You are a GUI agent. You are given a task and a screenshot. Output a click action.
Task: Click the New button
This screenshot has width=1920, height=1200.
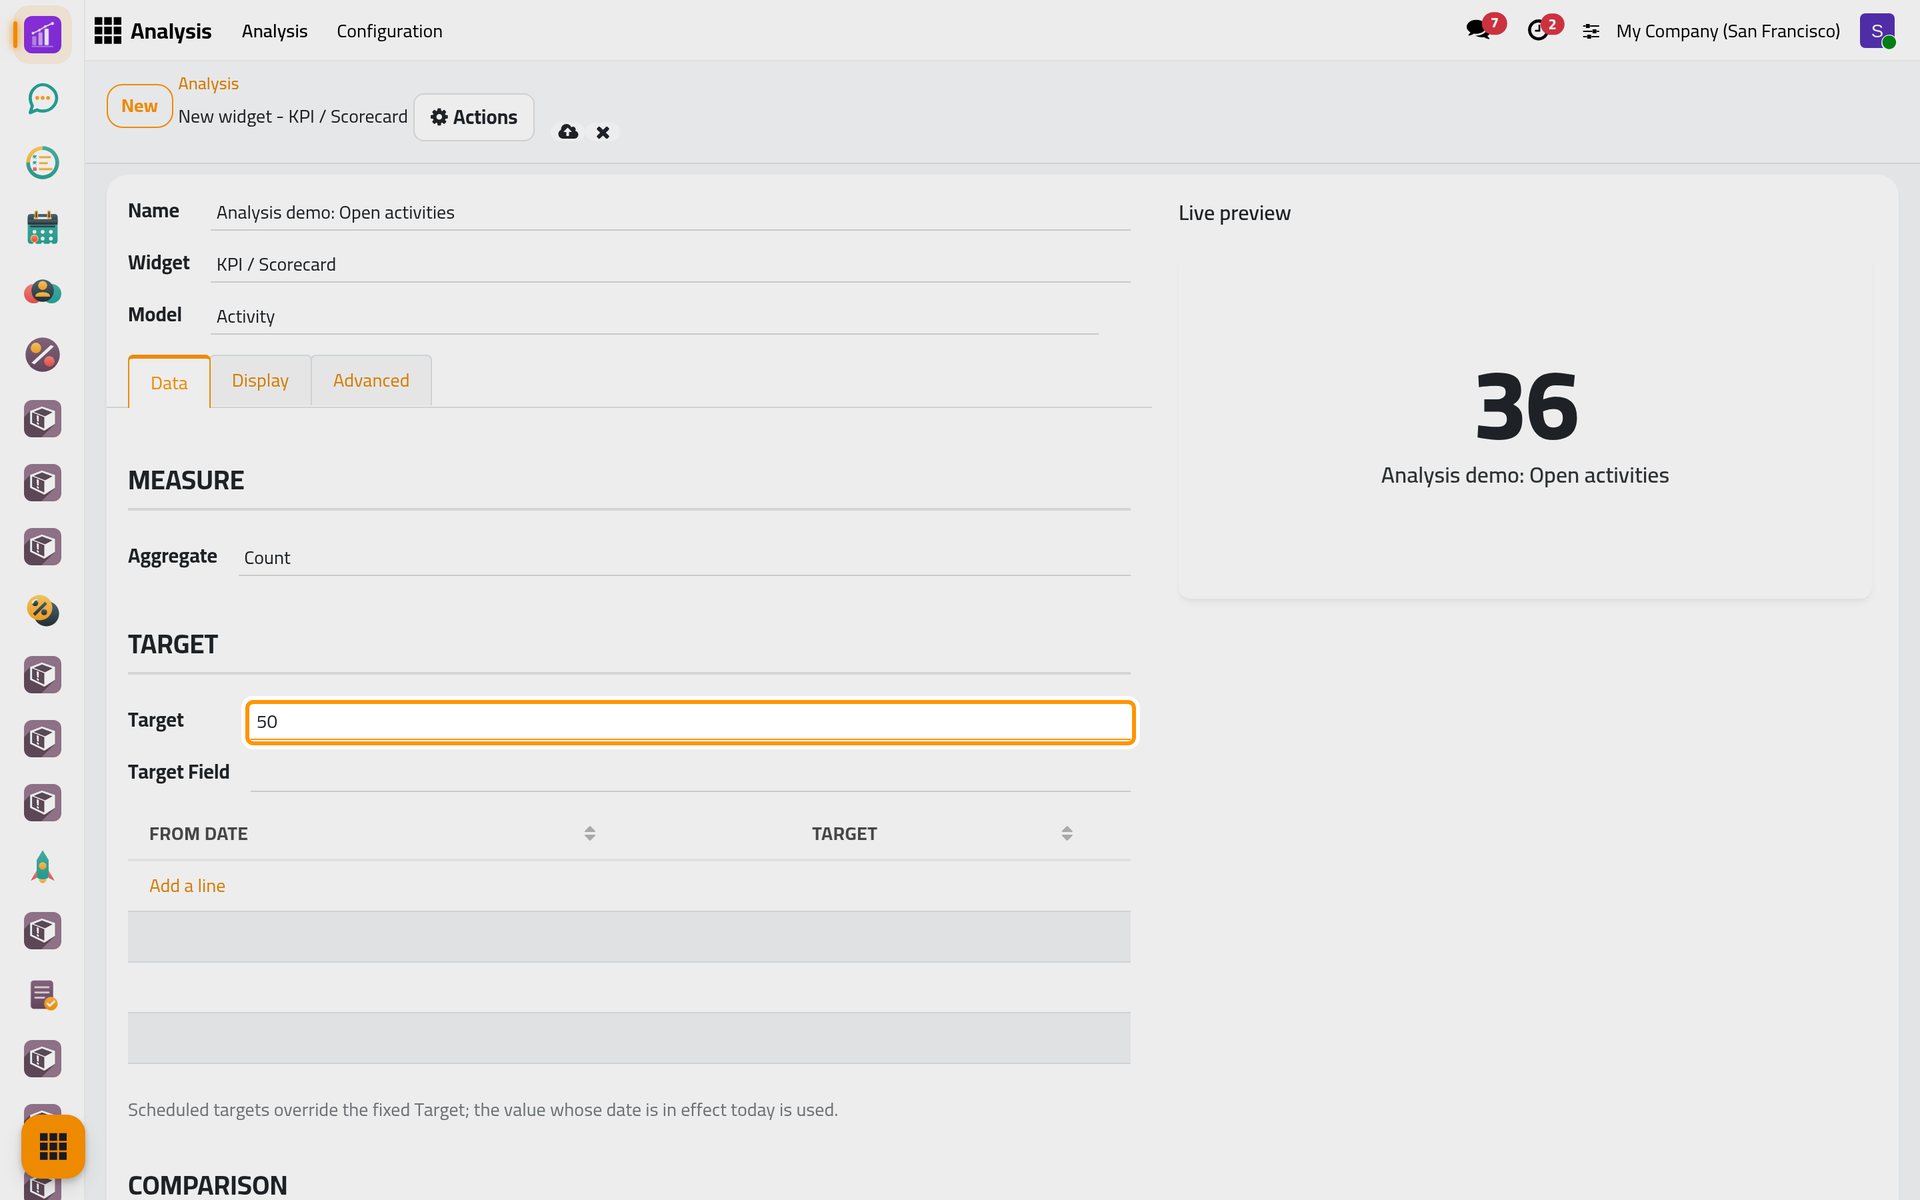click(139, 106)
